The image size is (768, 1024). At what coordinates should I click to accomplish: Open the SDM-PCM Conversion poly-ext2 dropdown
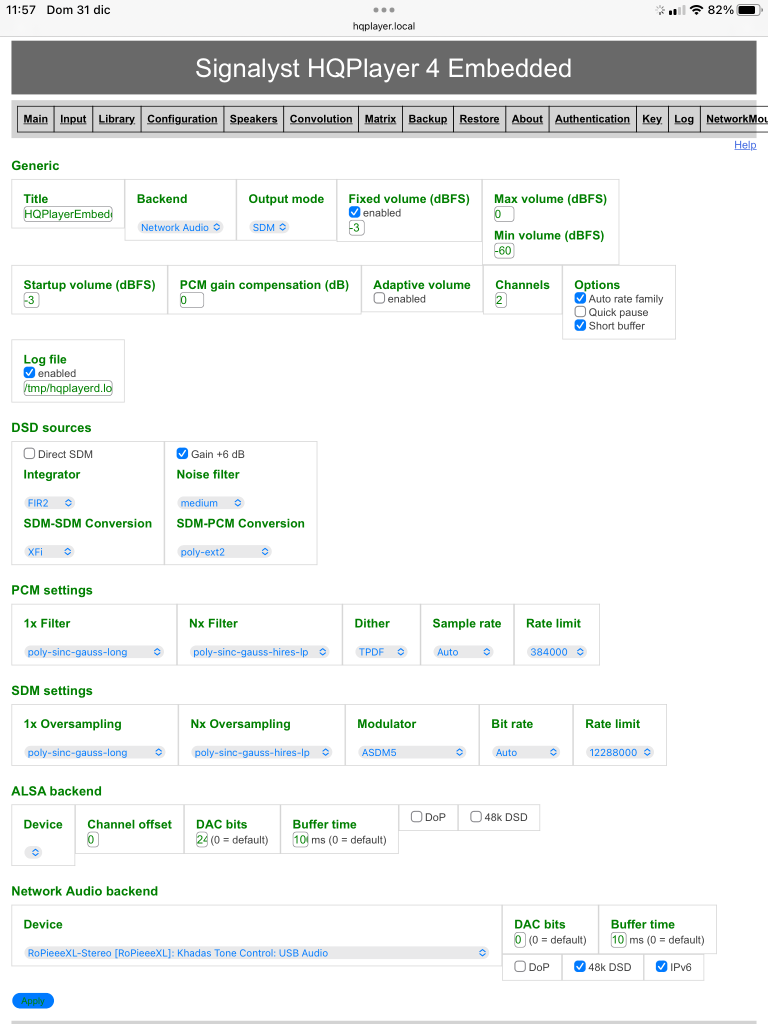[x=225, y=552]
